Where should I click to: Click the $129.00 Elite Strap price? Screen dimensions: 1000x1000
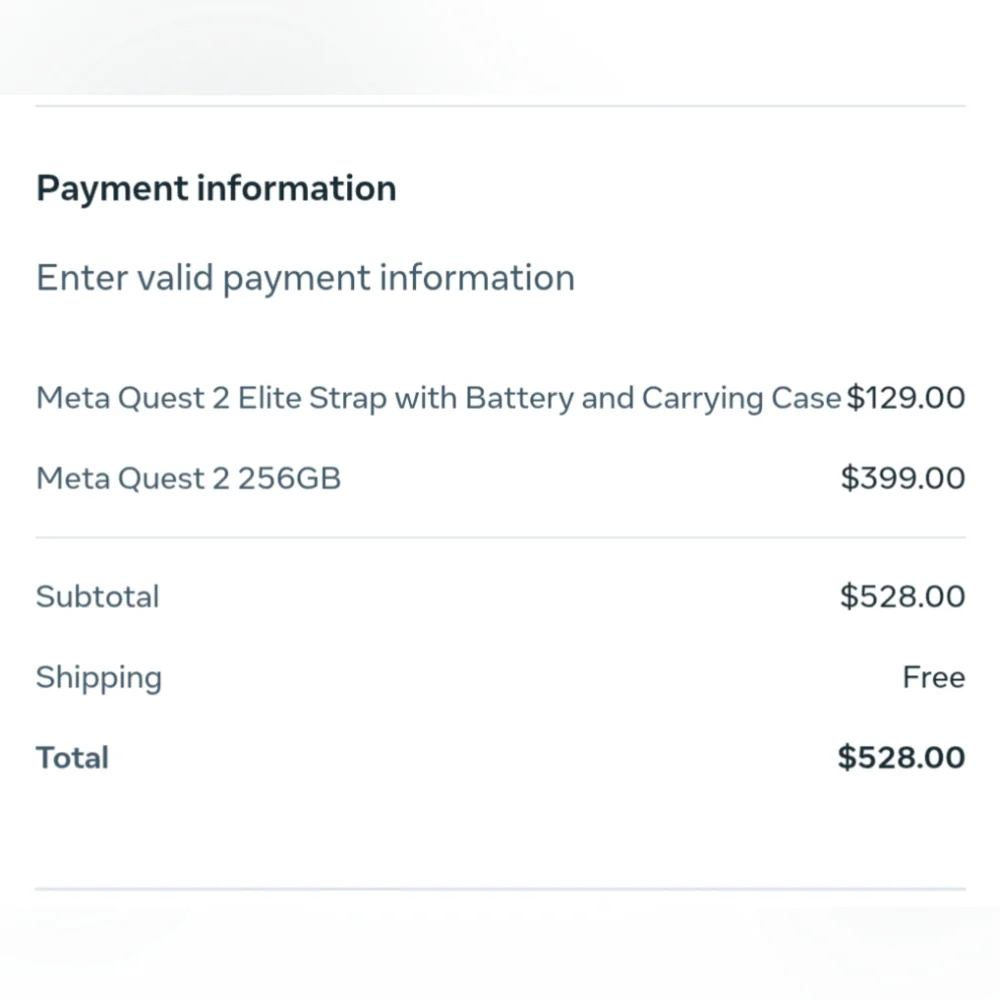coord(906,398)
